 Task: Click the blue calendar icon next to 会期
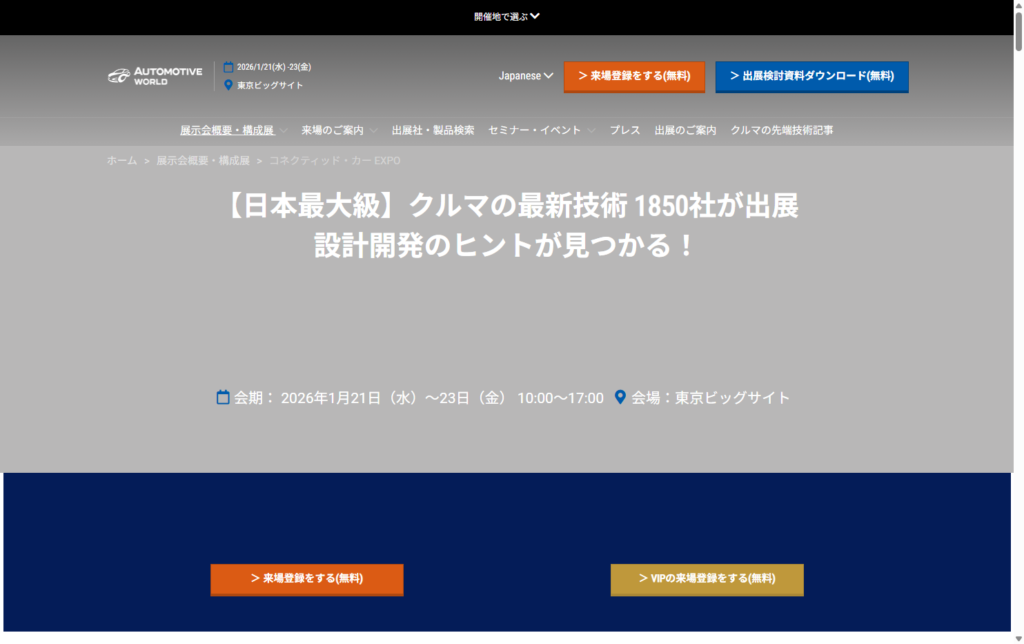pos(222,397)
